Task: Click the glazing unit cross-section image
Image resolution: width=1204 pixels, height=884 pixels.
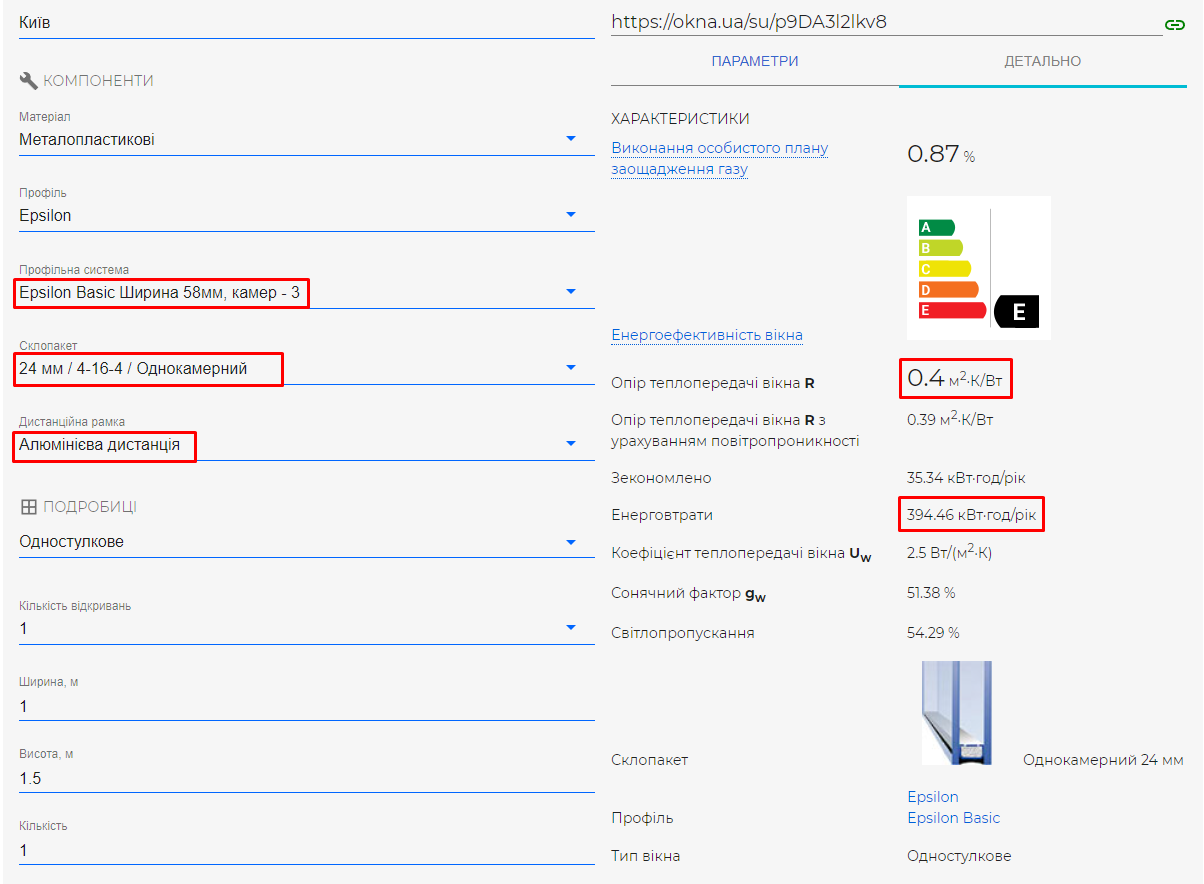Action: (x=957, y=713)
